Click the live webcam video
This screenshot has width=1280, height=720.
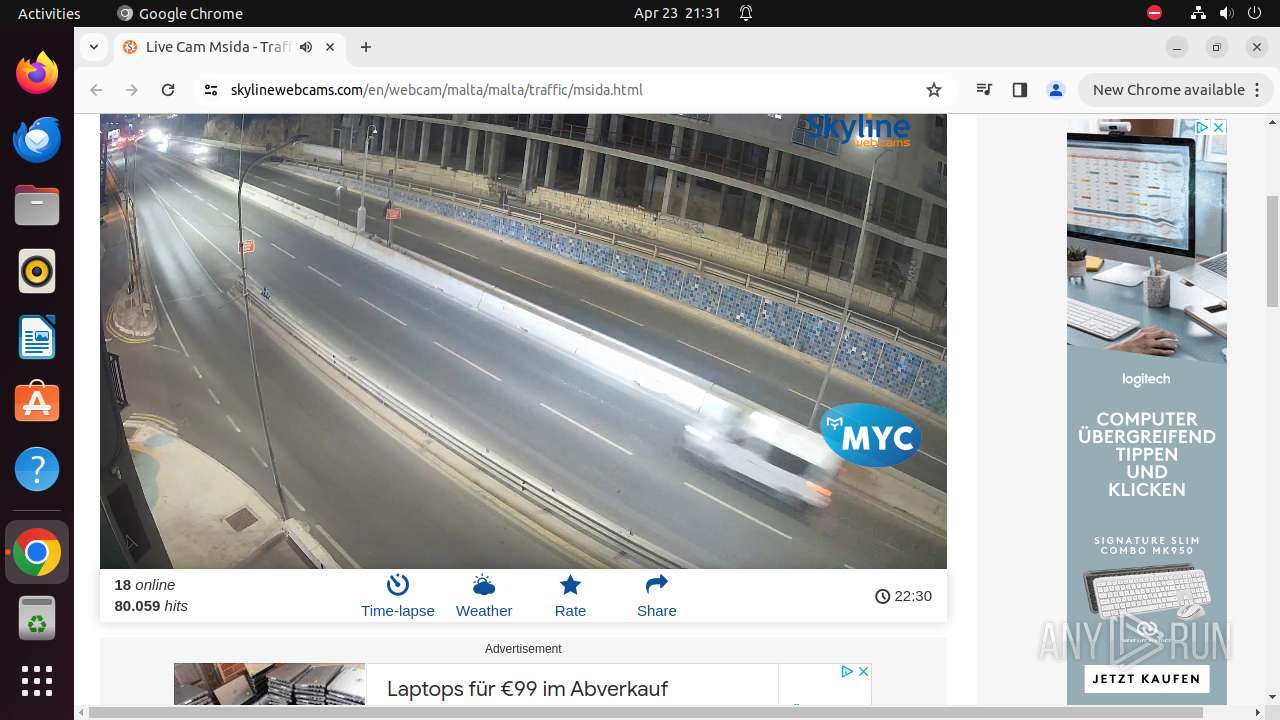coord(523,341)
